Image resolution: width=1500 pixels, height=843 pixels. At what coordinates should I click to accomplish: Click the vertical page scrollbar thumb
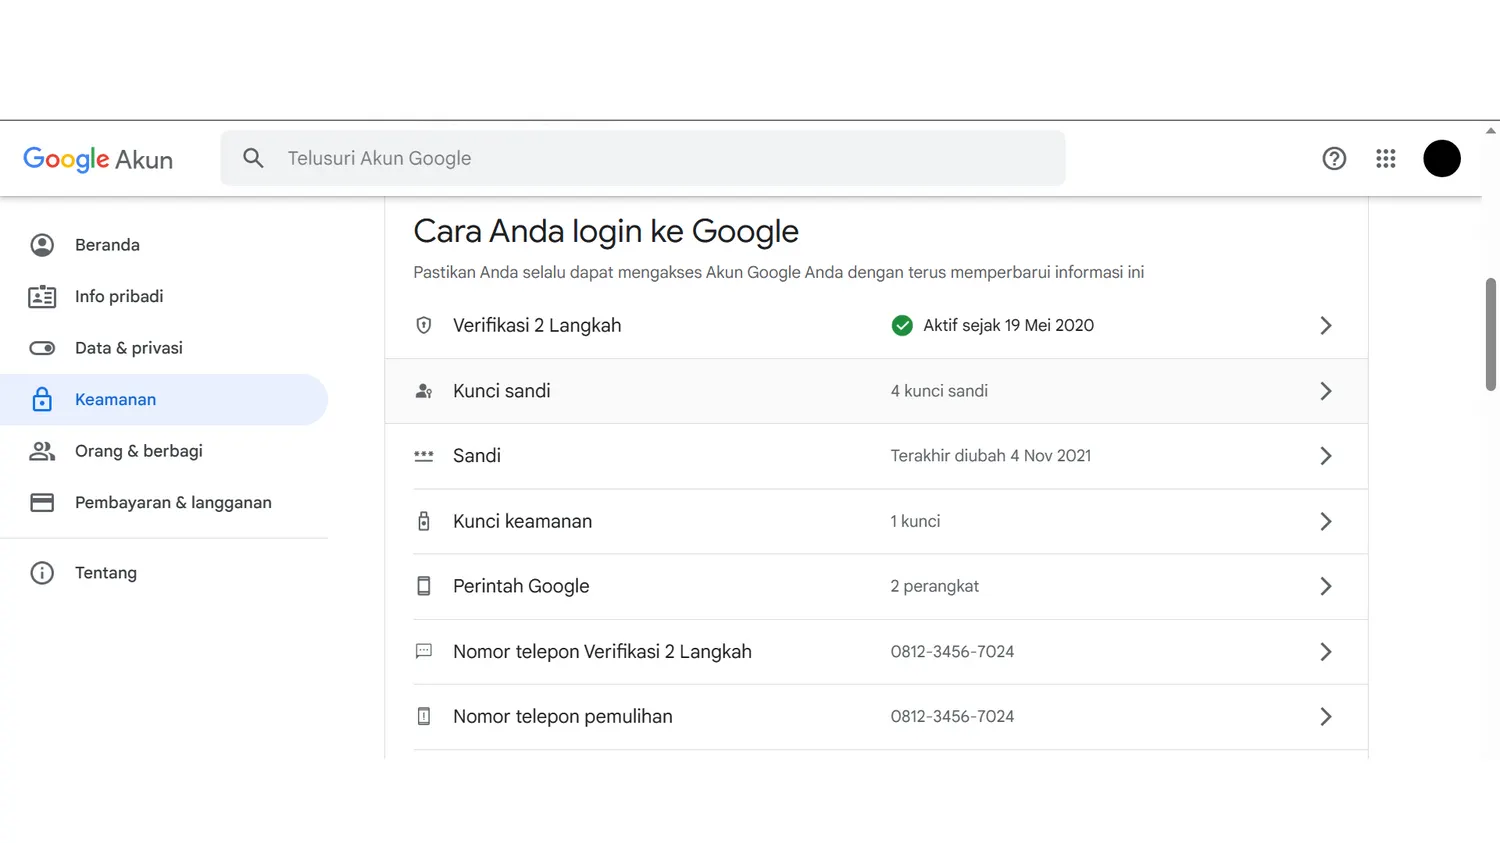point(1490,334)
